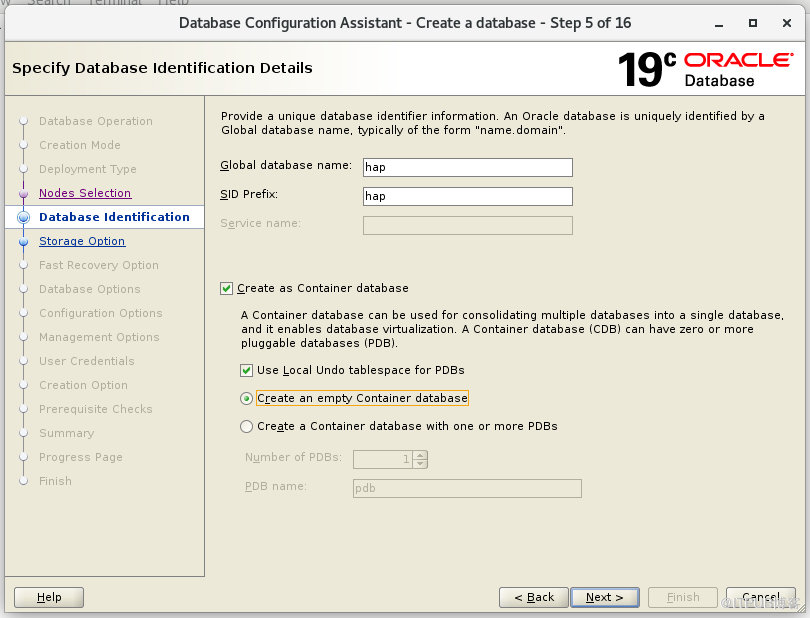
Task: Click the SID Prefix label
Action: coord(249,194)
